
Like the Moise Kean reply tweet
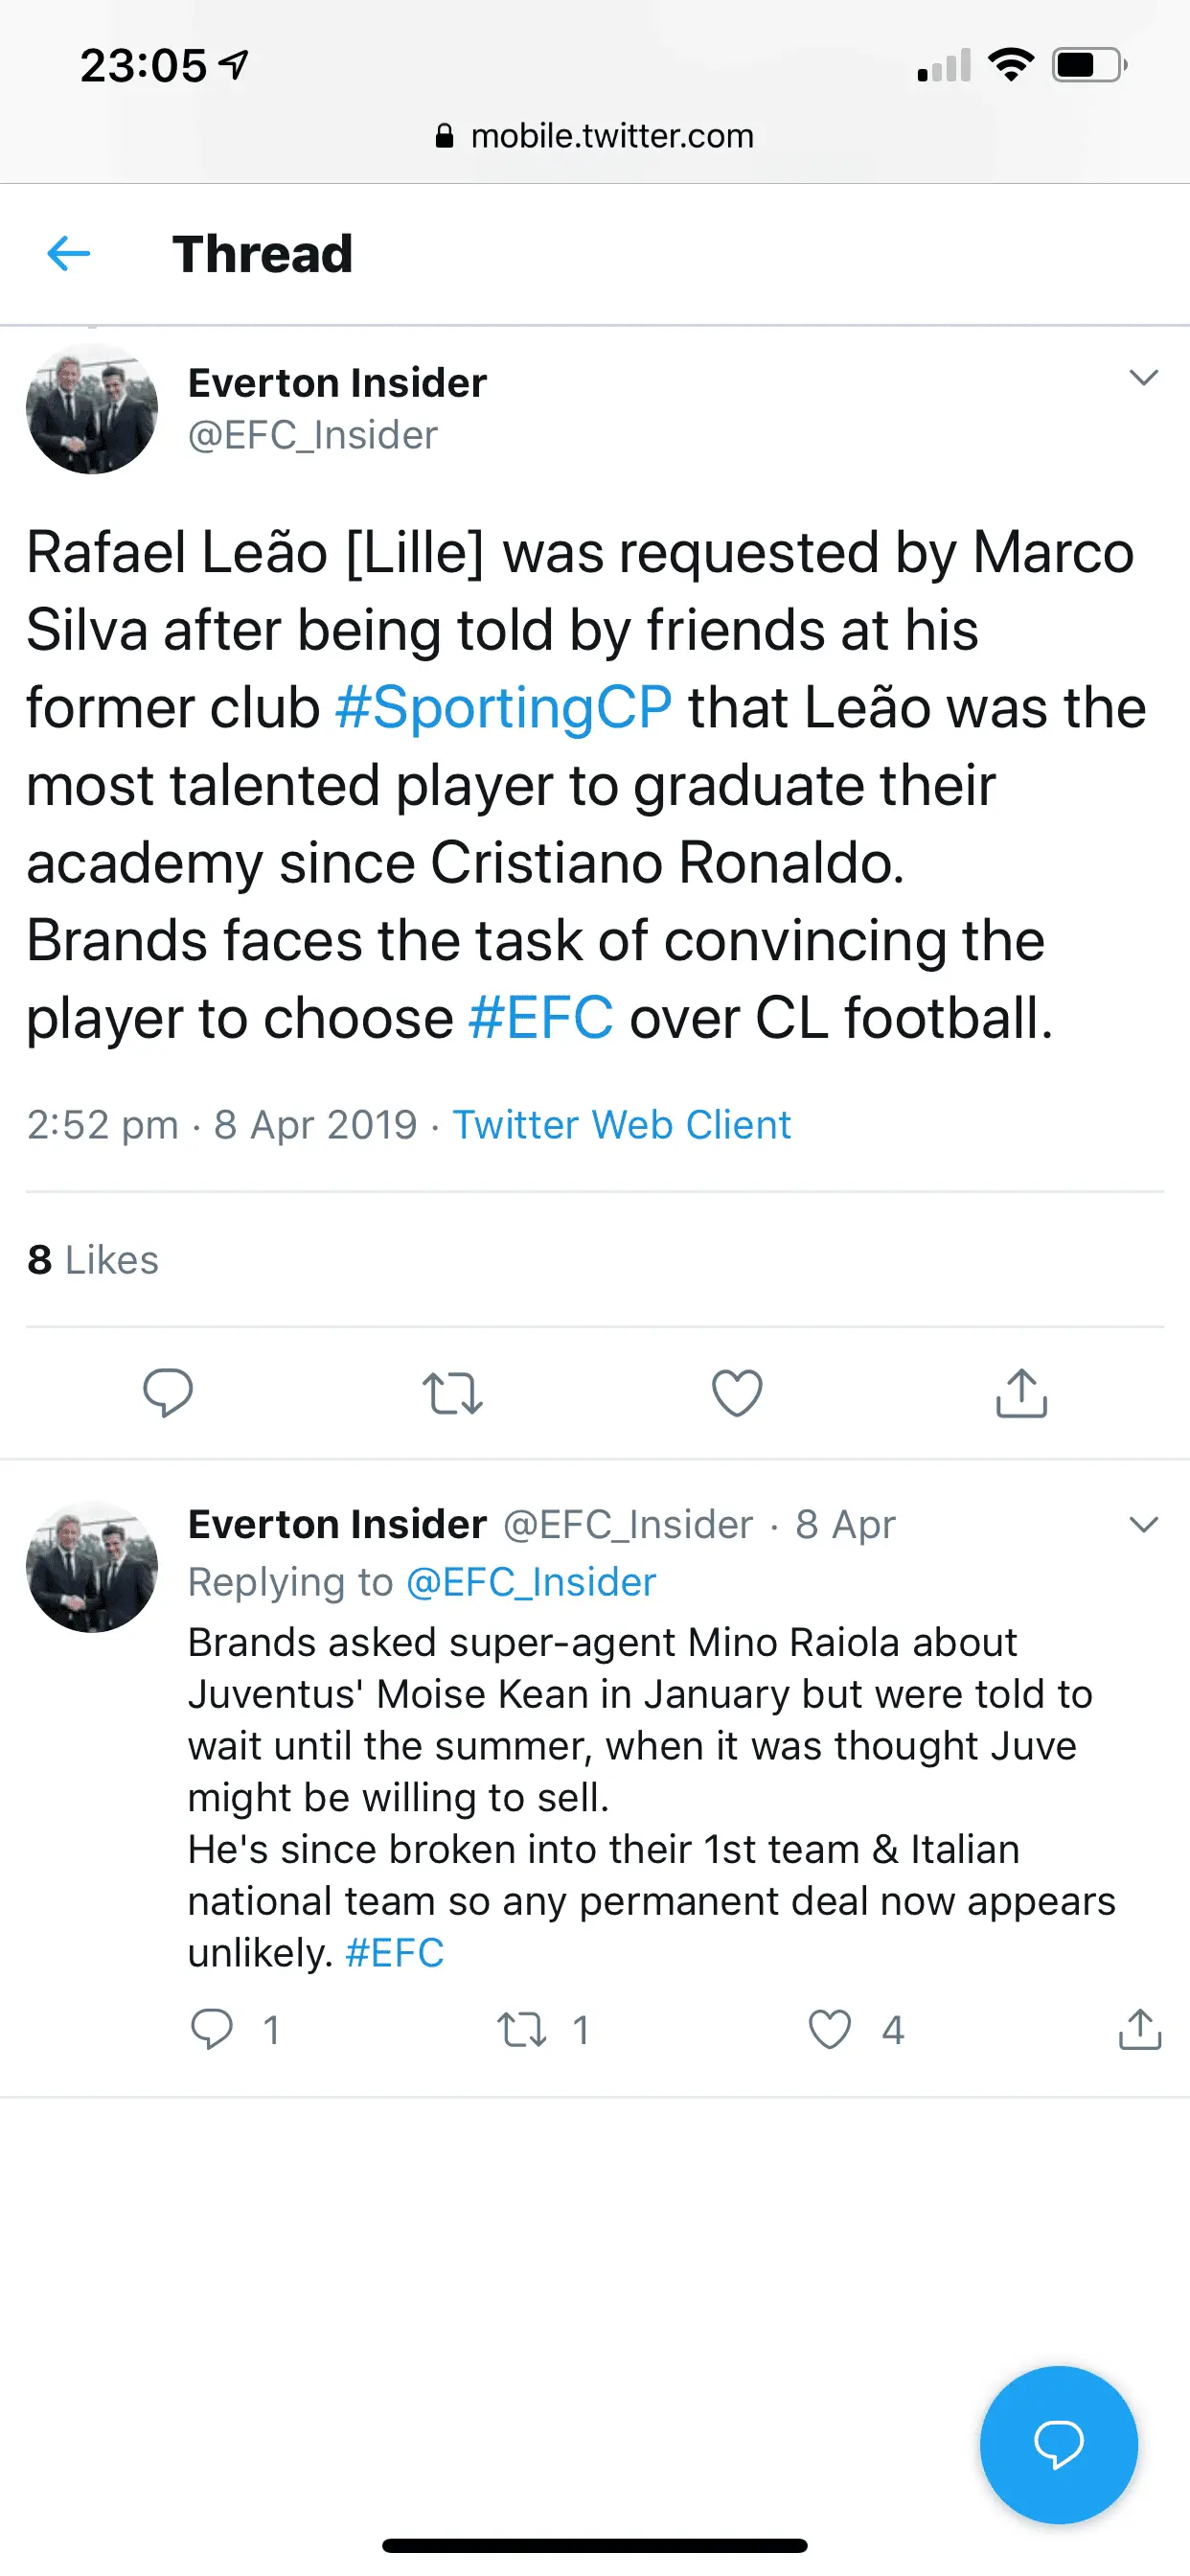point(830,2030)
